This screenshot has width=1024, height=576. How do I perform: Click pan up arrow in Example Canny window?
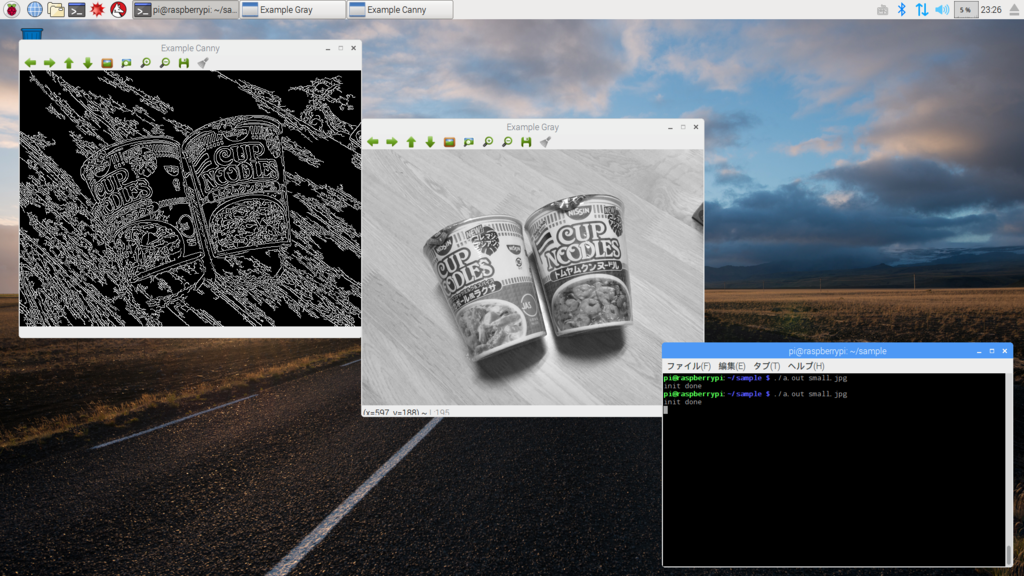[x=69, y=63]
